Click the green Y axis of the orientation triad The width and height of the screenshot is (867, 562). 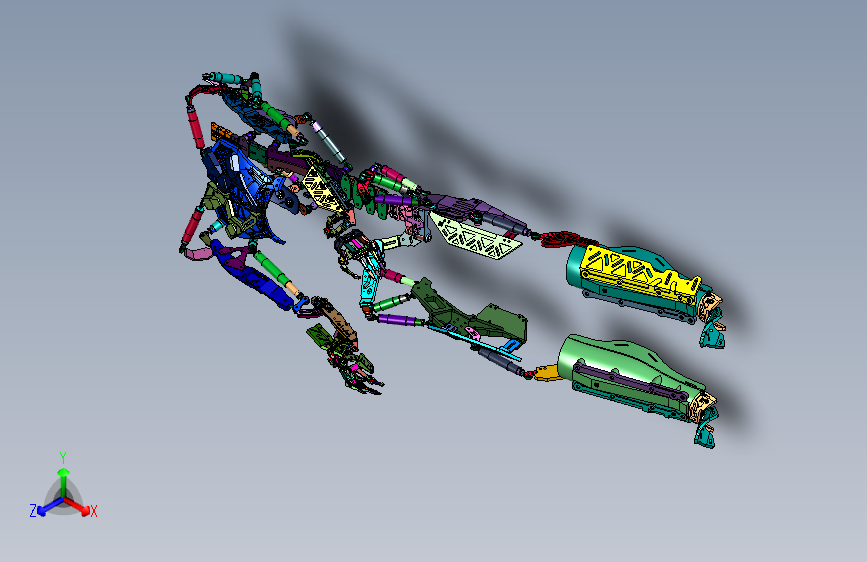click(x=64, y=483)
